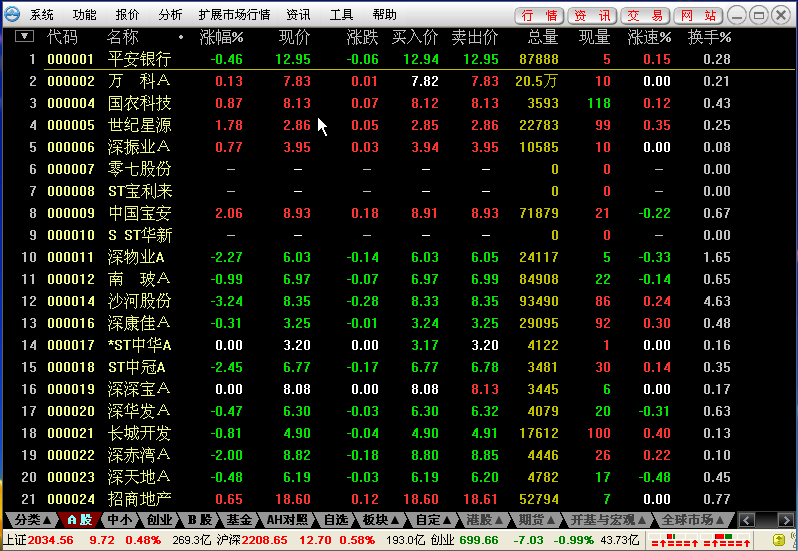This screenshot has width=798, height=551.
Task: Expand the 全球市场 tab menu
Action: 693,519
